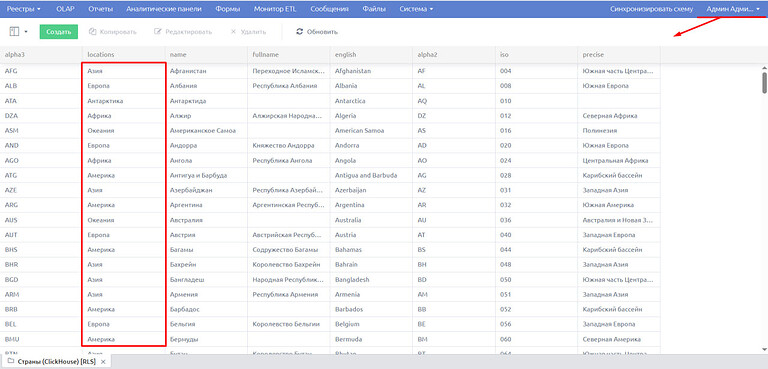
Task: Click the green Создать button
Action: [59, 31]
